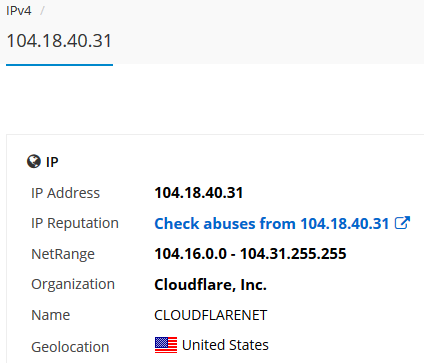
Task: Click the Name field label
Action: [51, 315]
